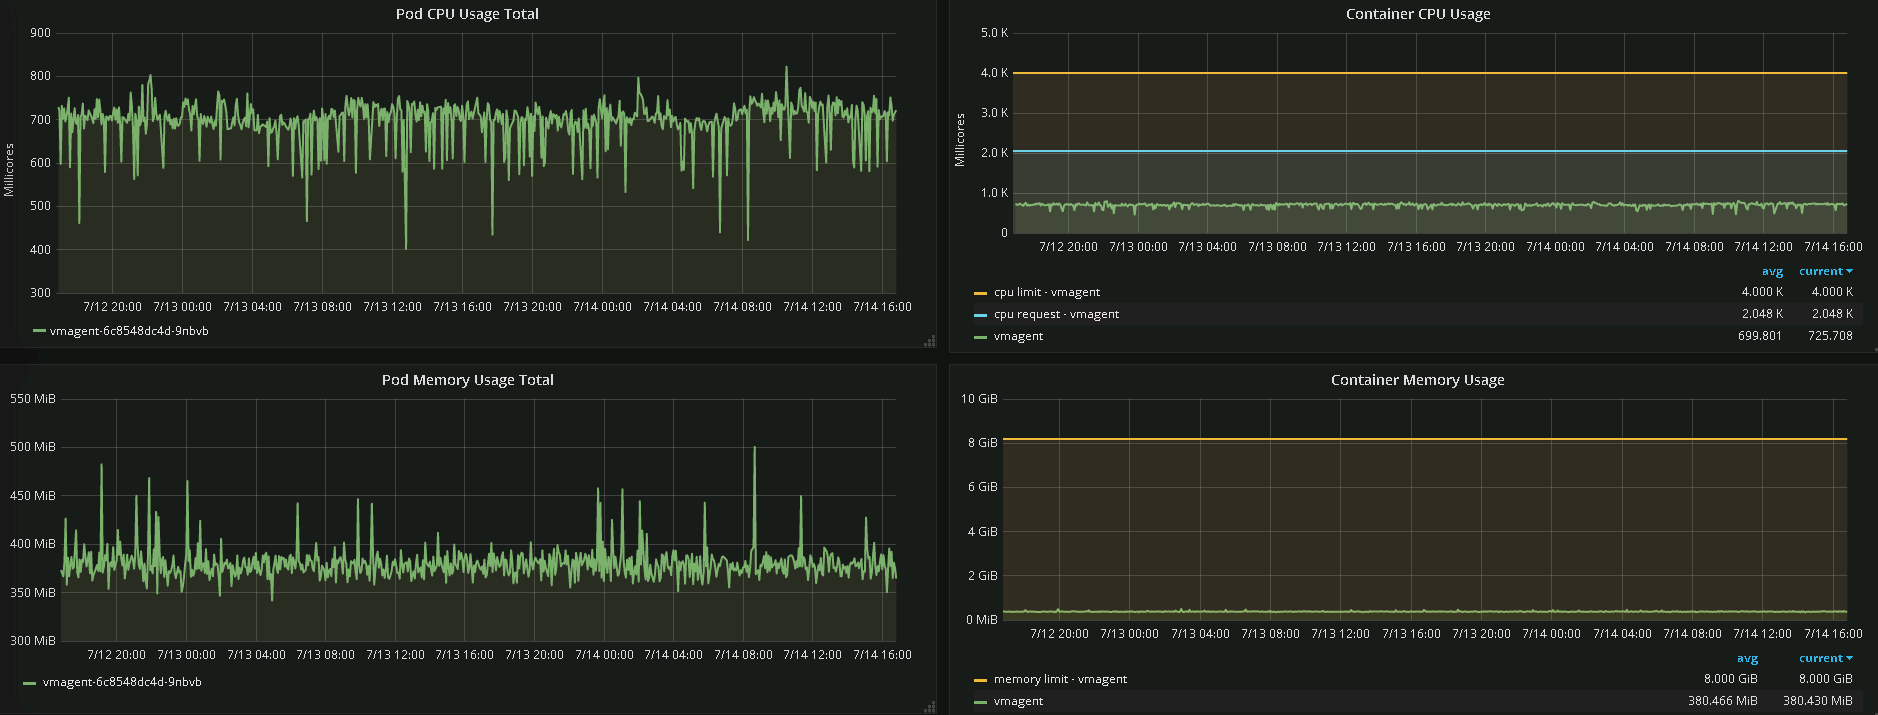Image resolution: width=1878 pixels, height=715 pixels.
Task: Toggle the 'memory limit - vmagent' legend series
Action: pyautogui.click(x=1060, y=679)
